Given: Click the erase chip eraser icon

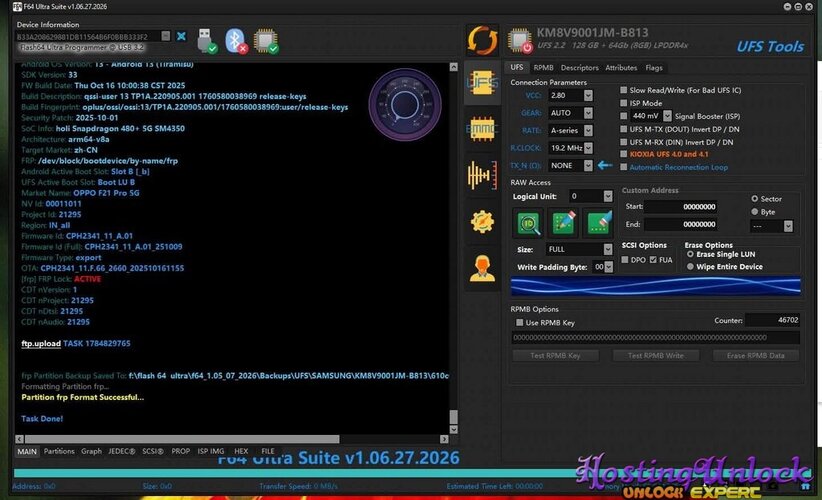Looking at the screenshot, I should point(599,223).
